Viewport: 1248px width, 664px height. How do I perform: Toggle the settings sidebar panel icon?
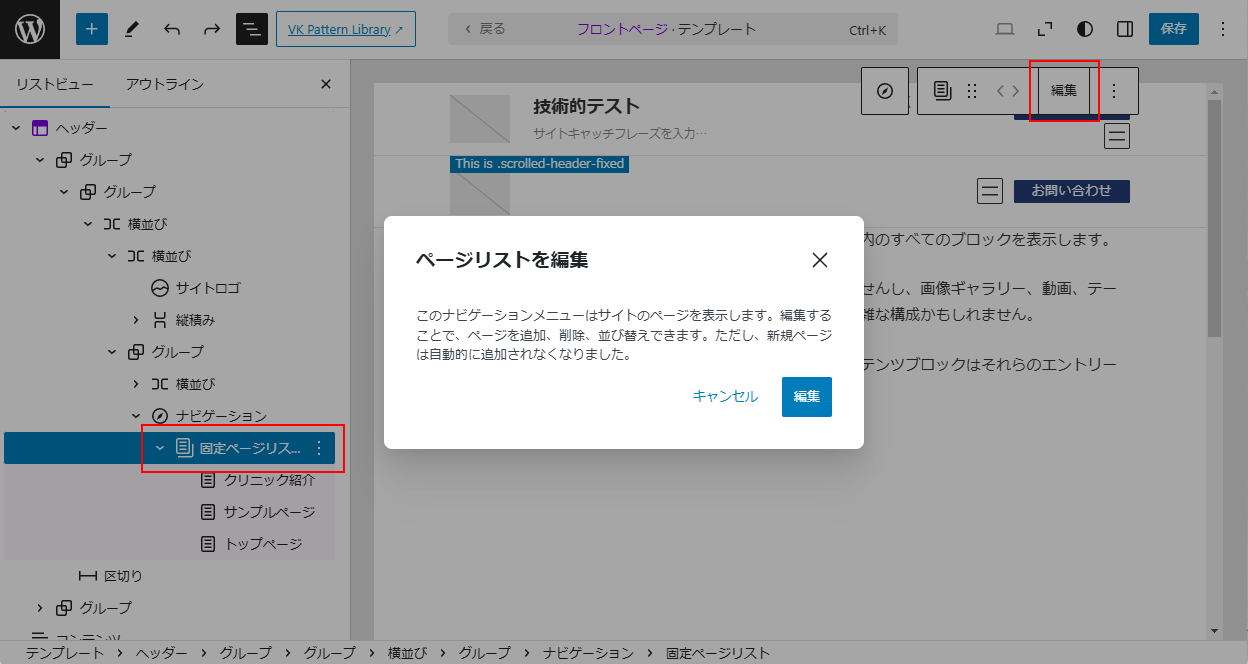(x=1125, y=29)
